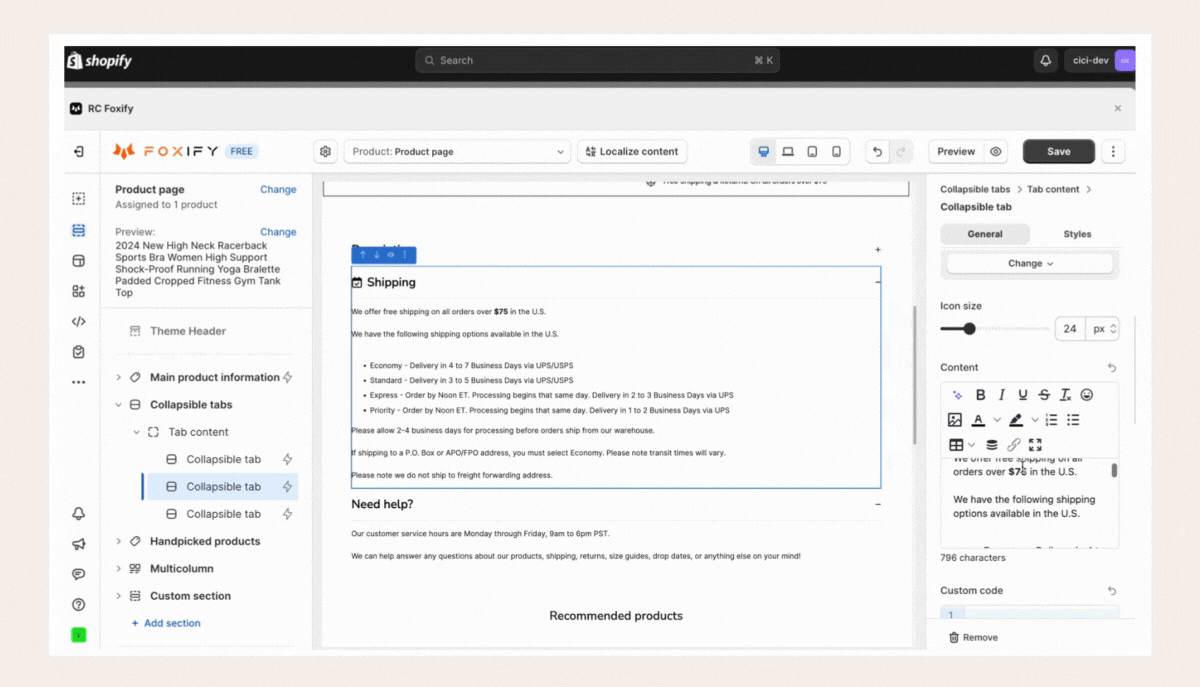Open the Product page template dropdown

click(458, 152)
